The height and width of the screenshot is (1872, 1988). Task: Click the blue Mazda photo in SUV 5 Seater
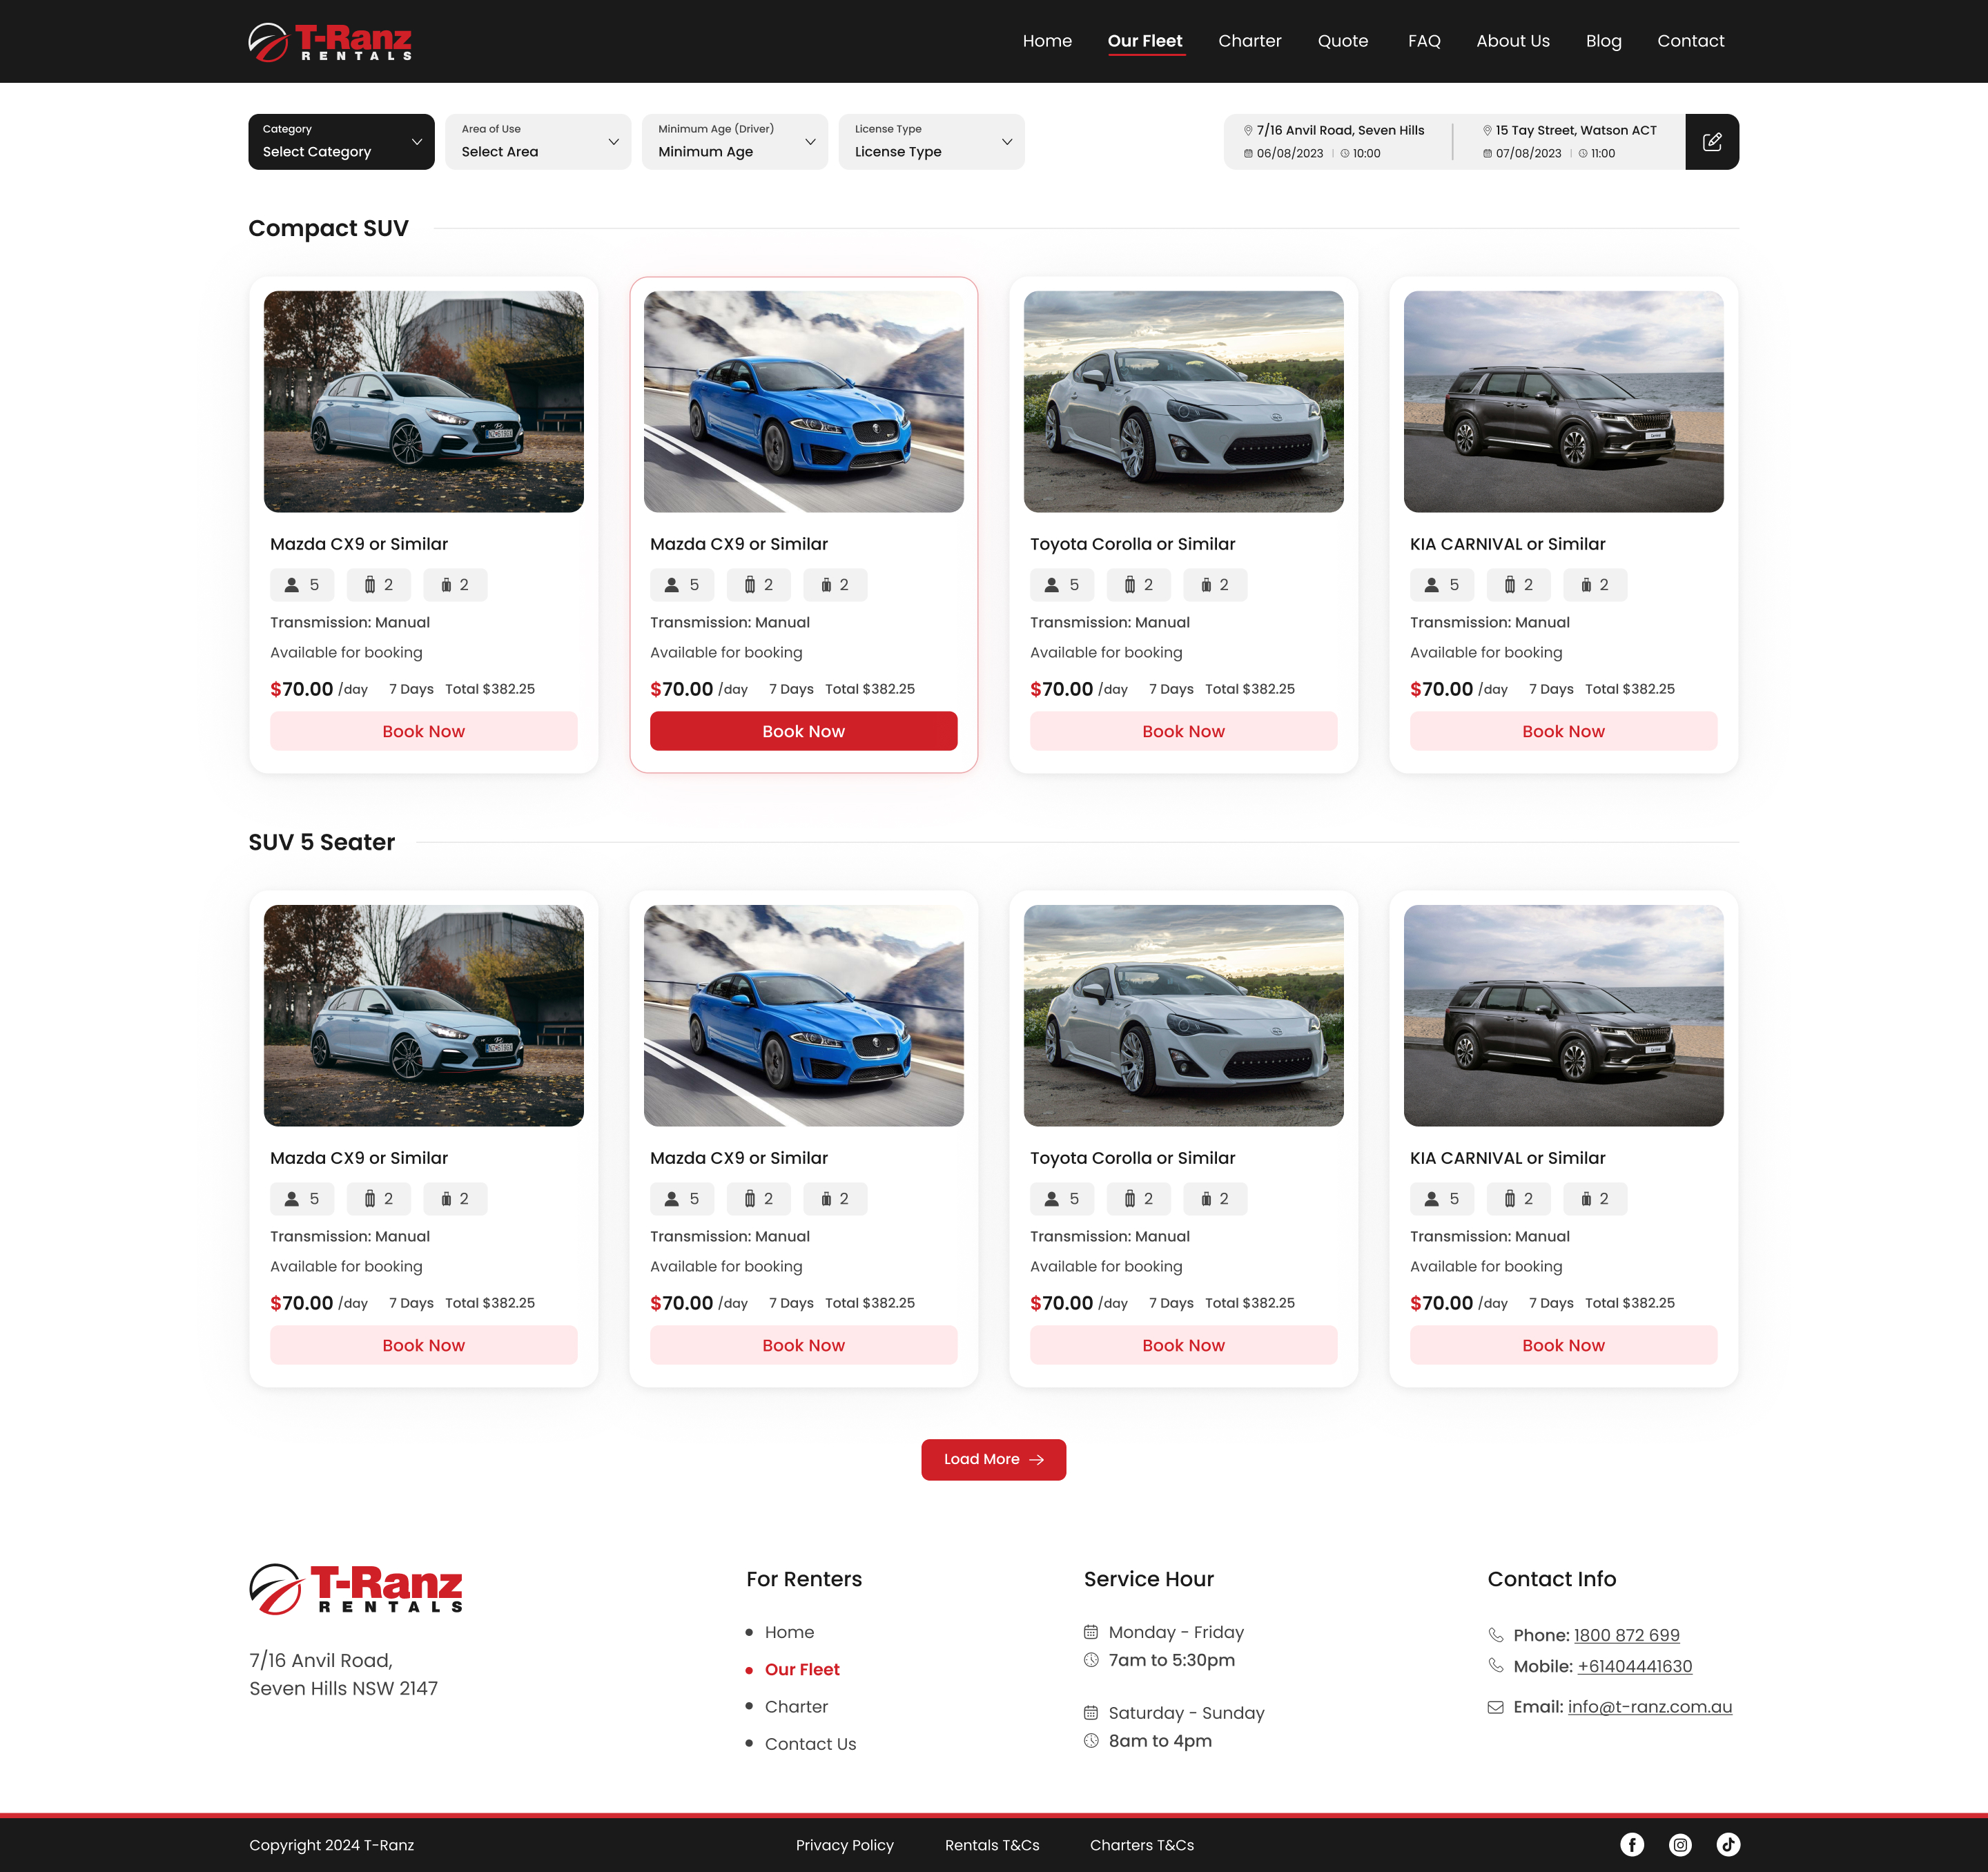tap(803, 1016)
